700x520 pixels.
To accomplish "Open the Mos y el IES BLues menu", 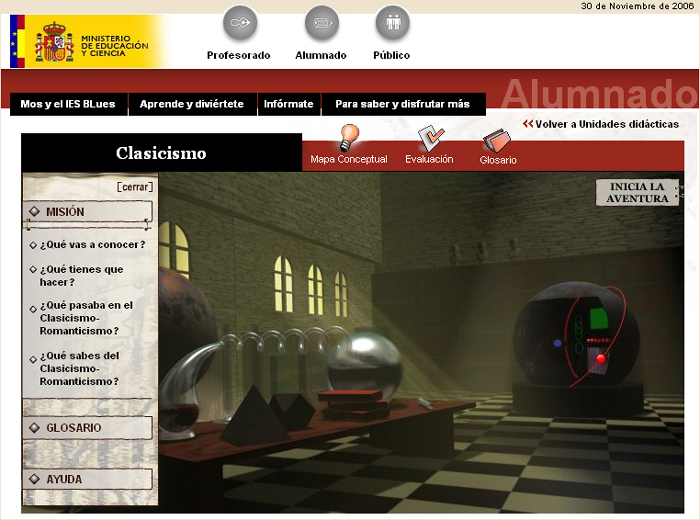I will [68, 104].
